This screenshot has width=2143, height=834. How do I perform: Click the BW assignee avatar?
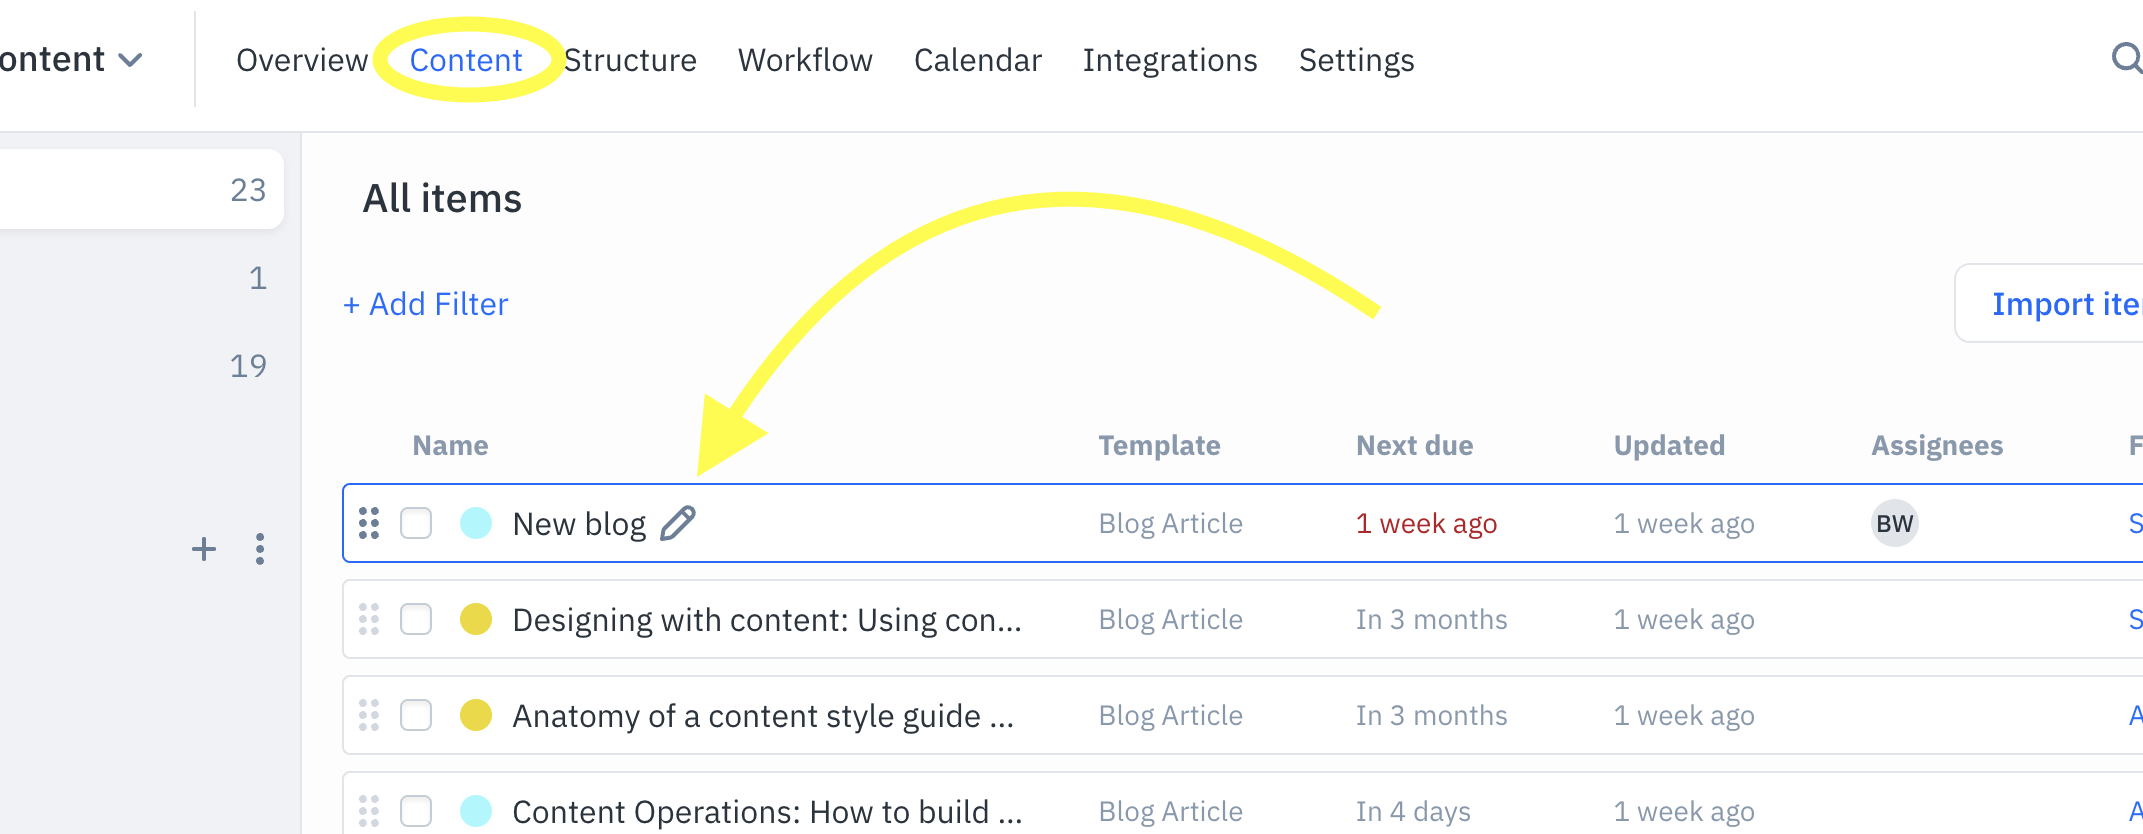(x=1894, y=522)
